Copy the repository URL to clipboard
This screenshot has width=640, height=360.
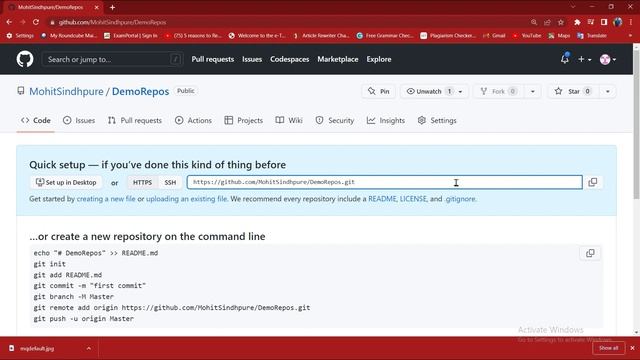click(593, 182)
